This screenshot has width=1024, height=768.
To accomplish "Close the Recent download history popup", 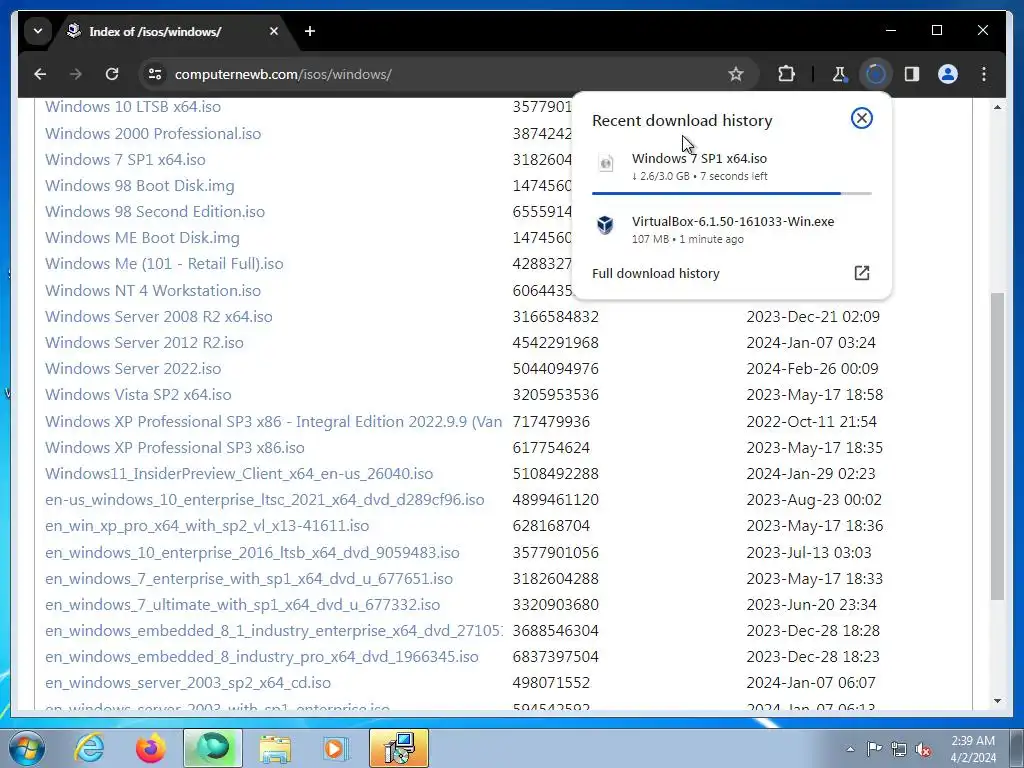I will [x=861, y=118].
